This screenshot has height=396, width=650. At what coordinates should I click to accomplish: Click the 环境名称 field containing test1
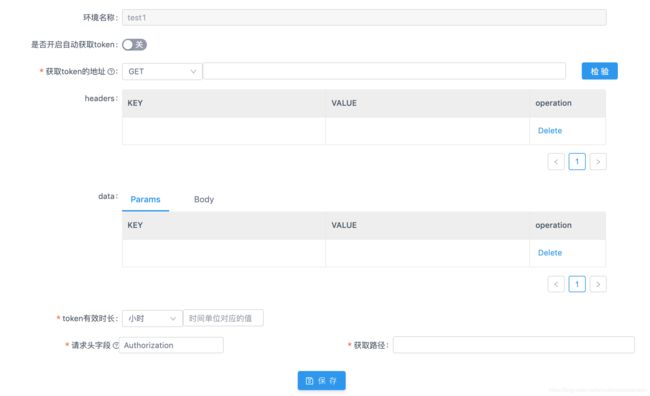[364, 17]
